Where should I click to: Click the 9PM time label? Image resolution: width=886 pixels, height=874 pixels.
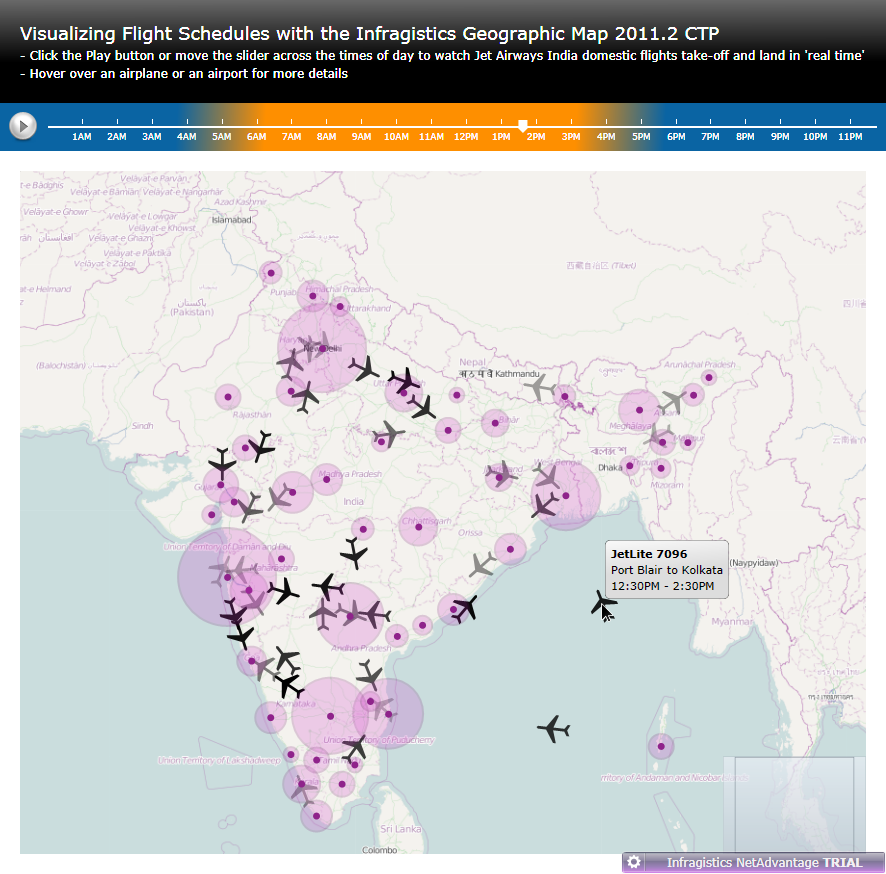click(x=780, y=136)
